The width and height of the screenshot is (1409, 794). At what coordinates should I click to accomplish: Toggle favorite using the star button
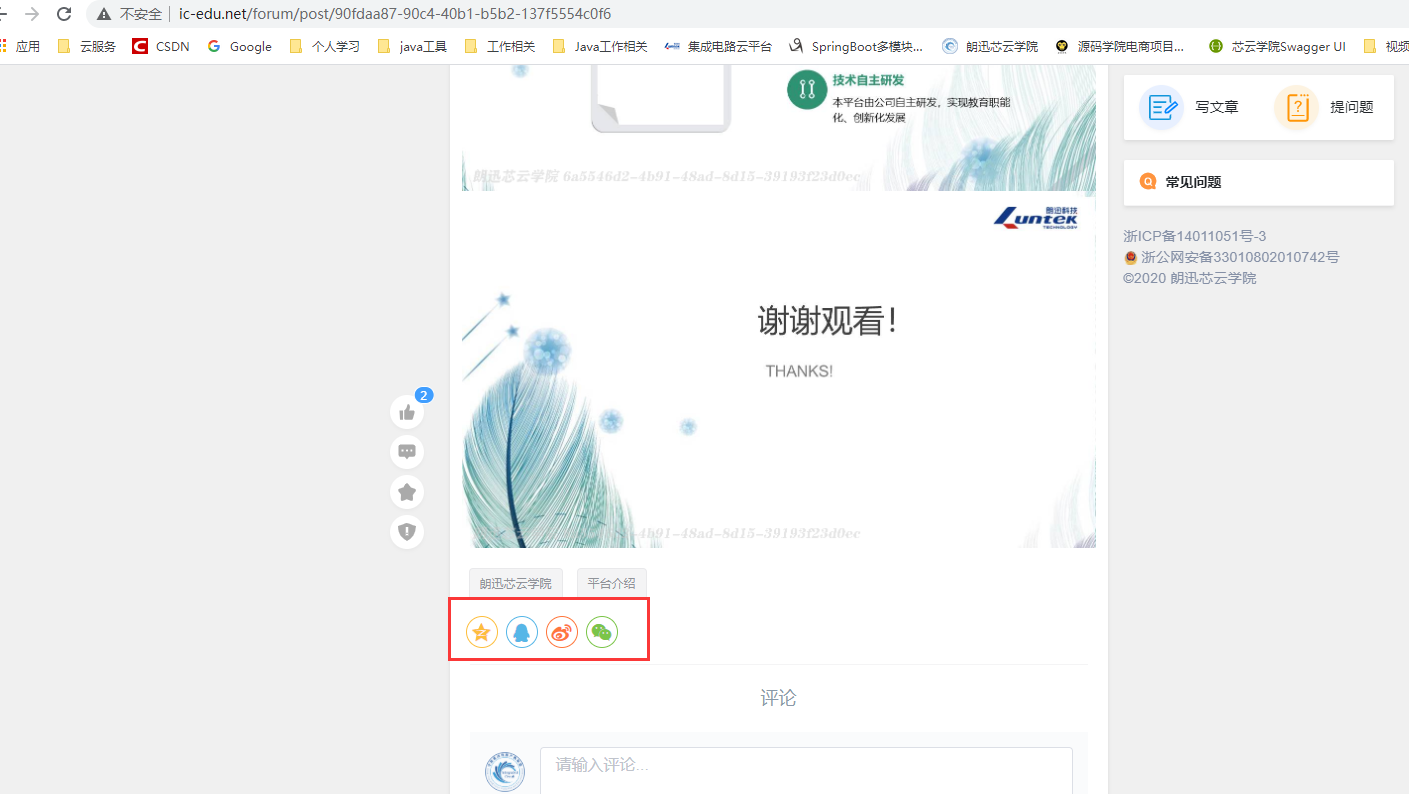click(x=407, y=492)
